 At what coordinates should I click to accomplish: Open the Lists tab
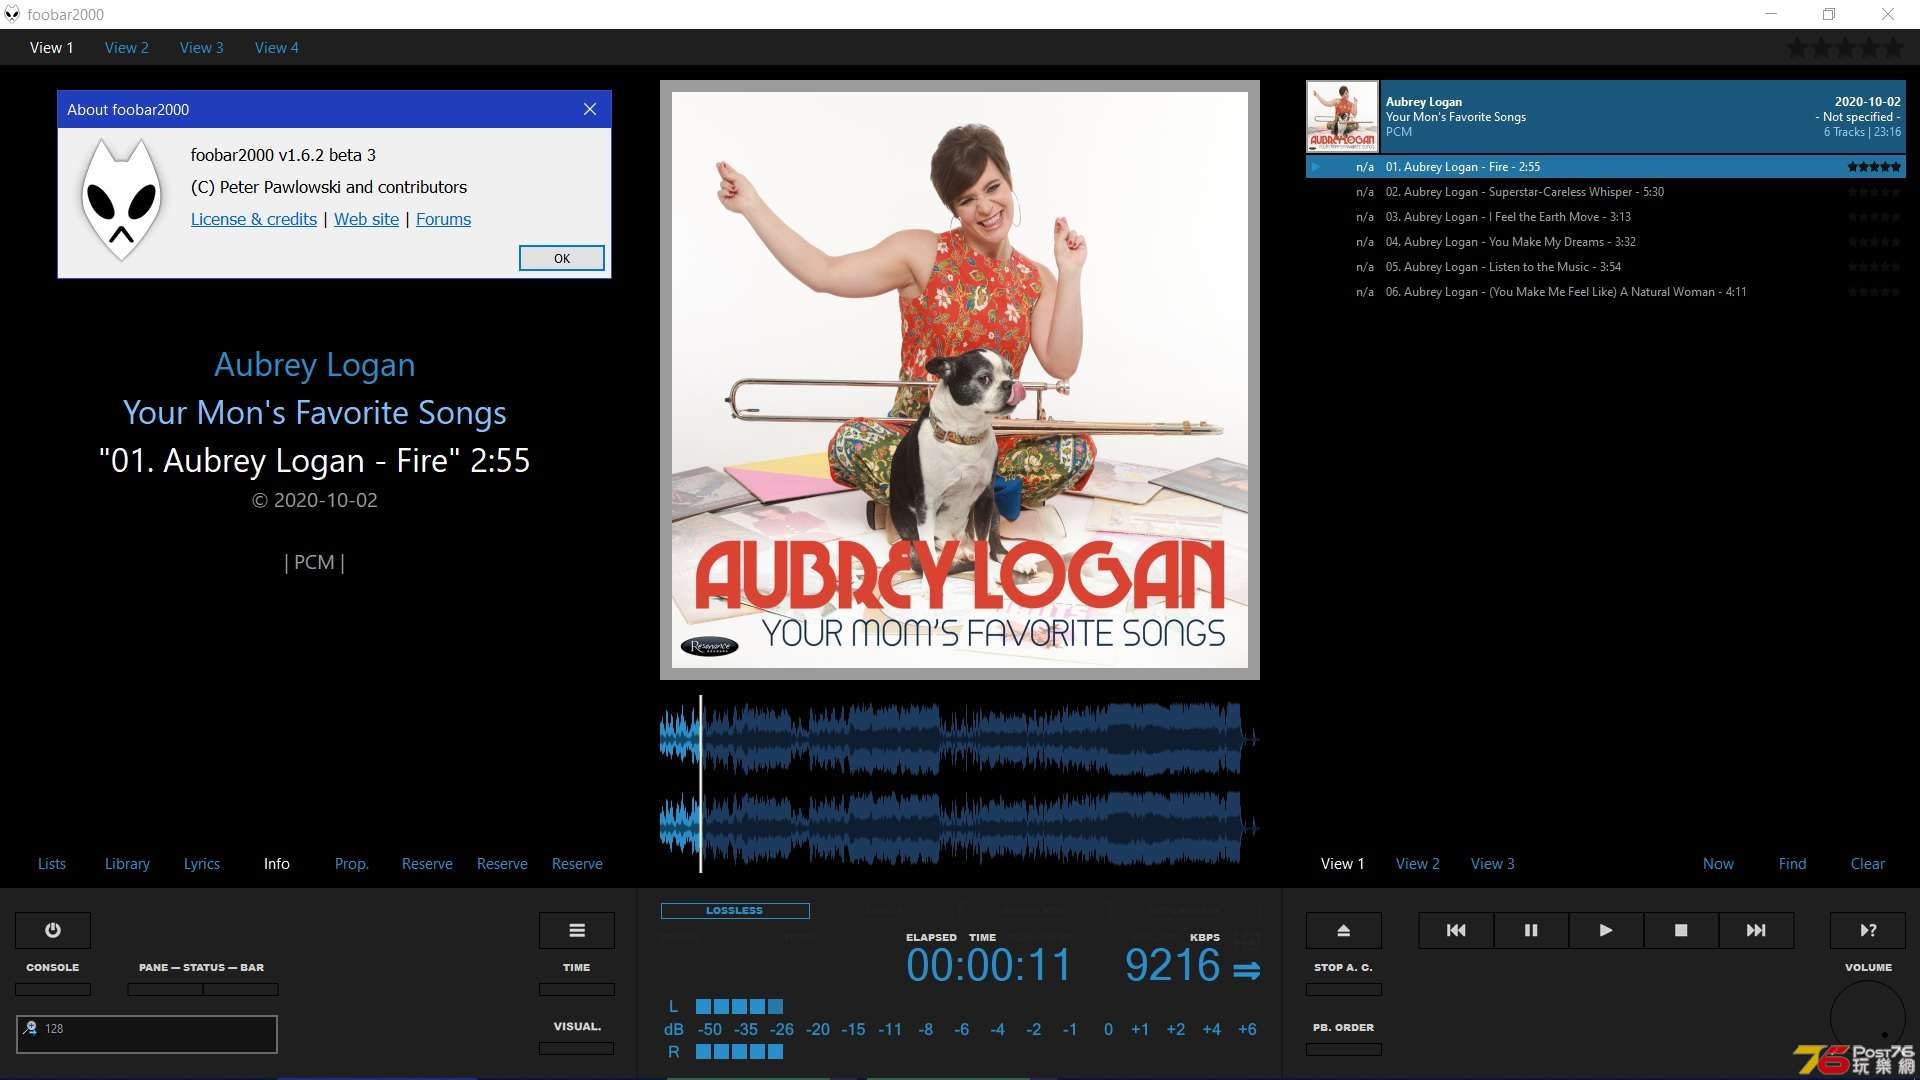click(x=52, y=863)
